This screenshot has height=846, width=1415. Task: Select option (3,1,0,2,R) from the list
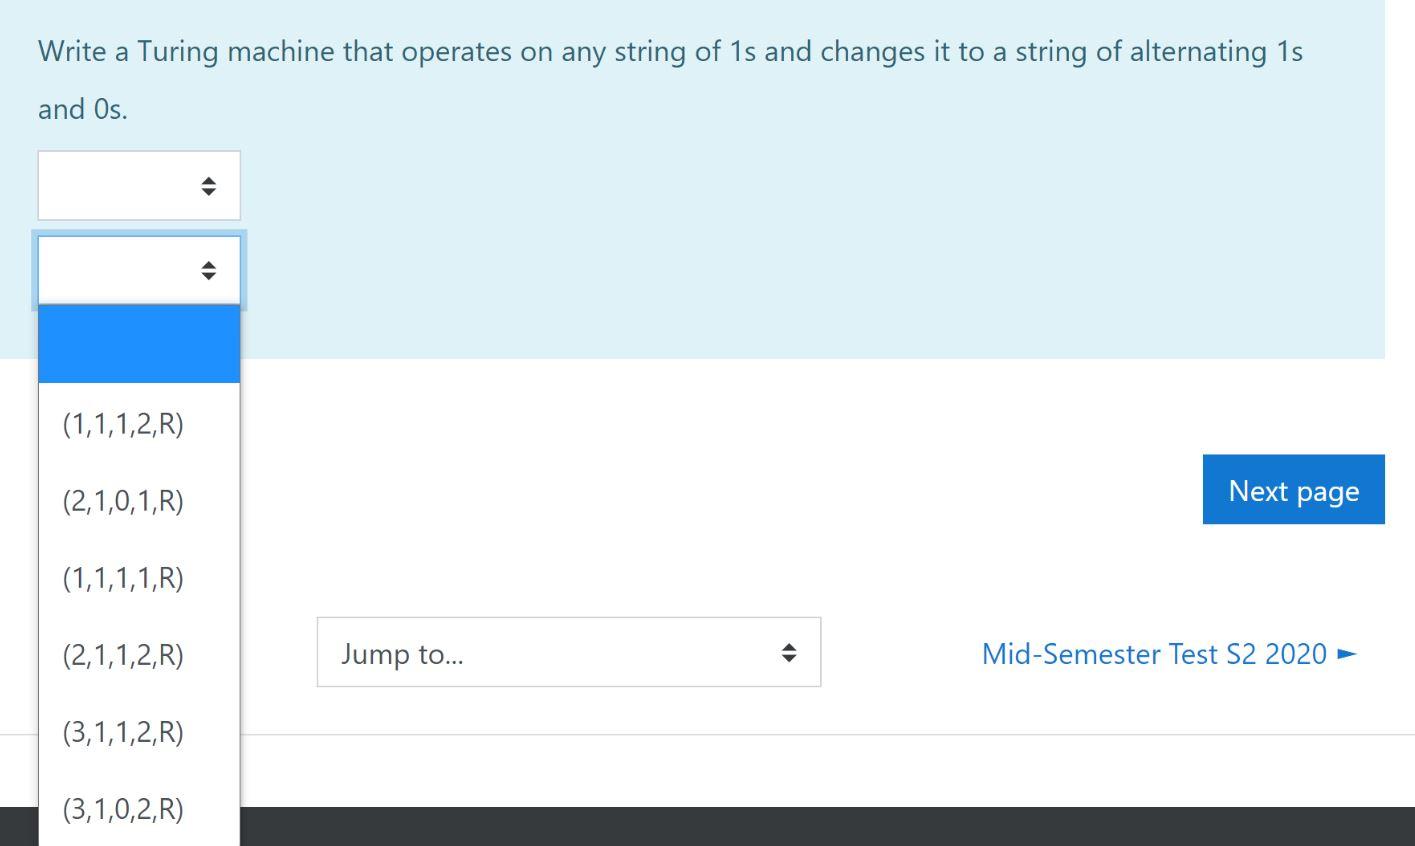pos(120,808)
